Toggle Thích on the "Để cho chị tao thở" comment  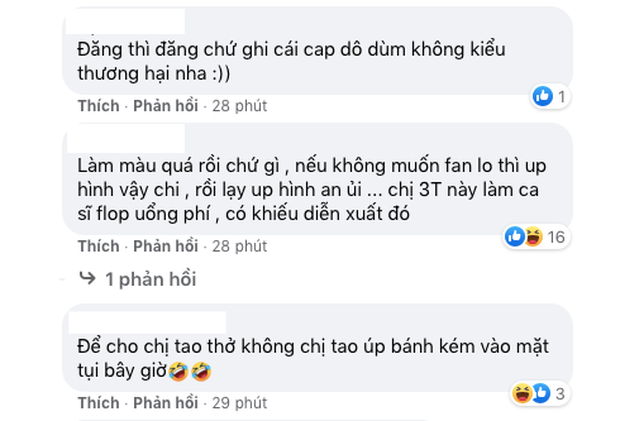point(98,403)
